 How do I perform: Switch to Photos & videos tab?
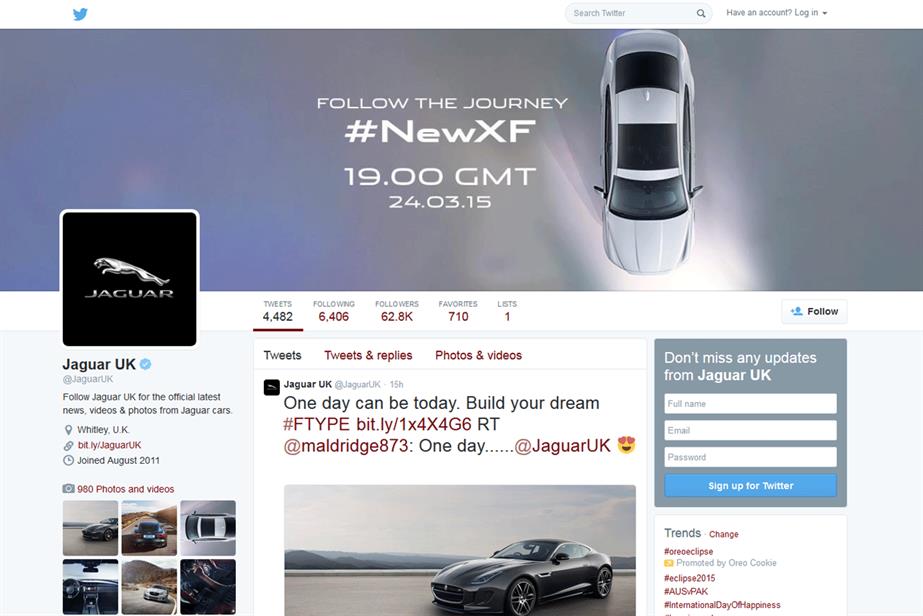pyautogui.click(x=479, y=355)
